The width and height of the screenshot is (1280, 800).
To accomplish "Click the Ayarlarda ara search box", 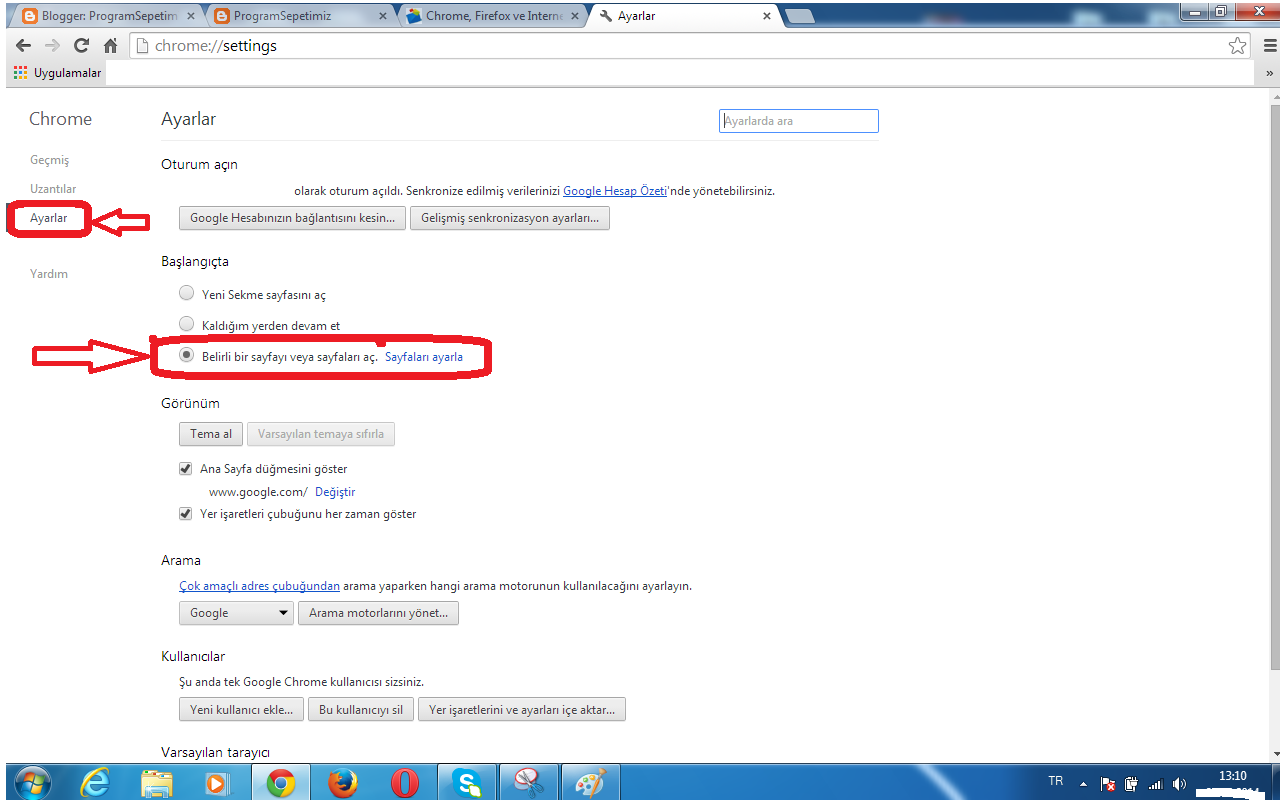I will [799, 121].
